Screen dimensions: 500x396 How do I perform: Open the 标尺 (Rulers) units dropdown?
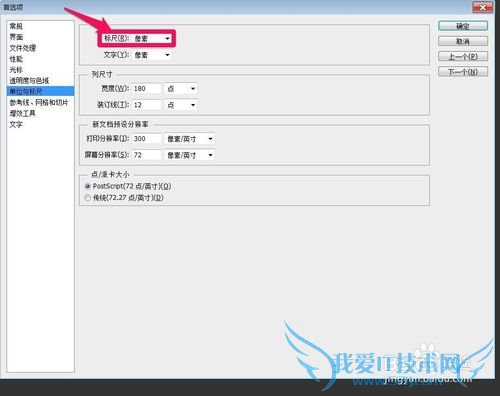[x=152, y=39]
